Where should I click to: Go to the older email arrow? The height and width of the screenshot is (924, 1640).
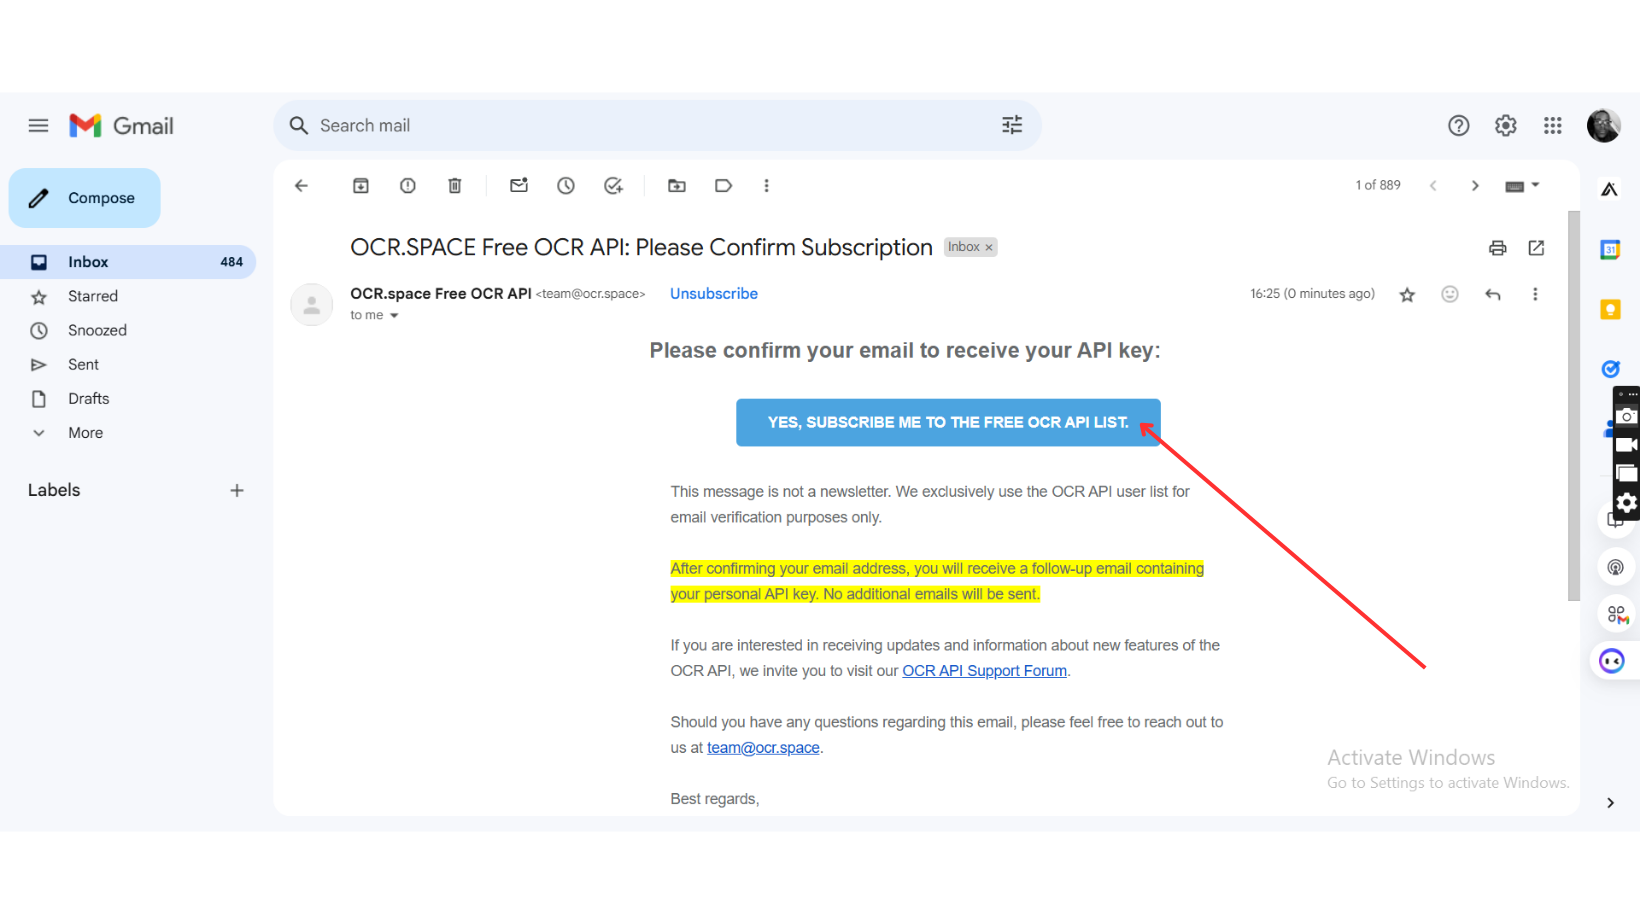[x=1475, y=185]
